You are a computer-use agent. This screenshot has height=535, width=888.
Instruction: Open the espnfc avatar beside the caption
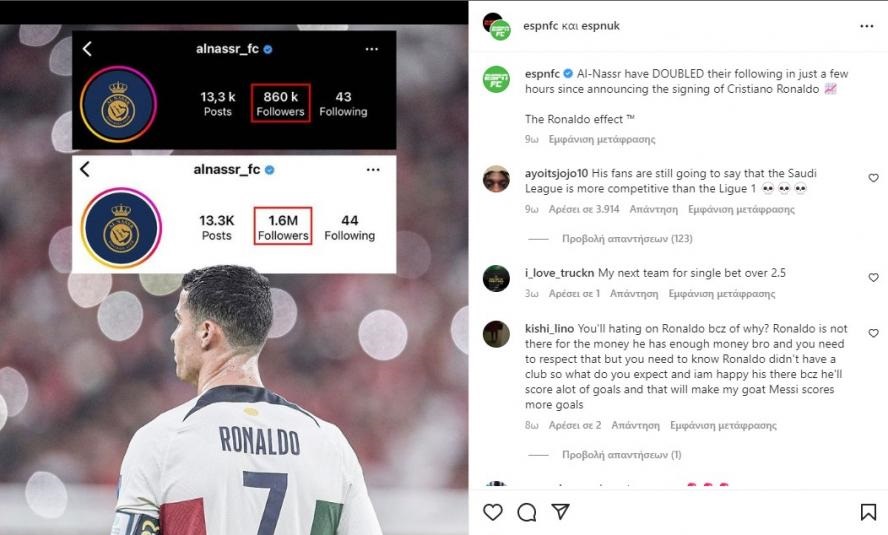click(496, 79)
